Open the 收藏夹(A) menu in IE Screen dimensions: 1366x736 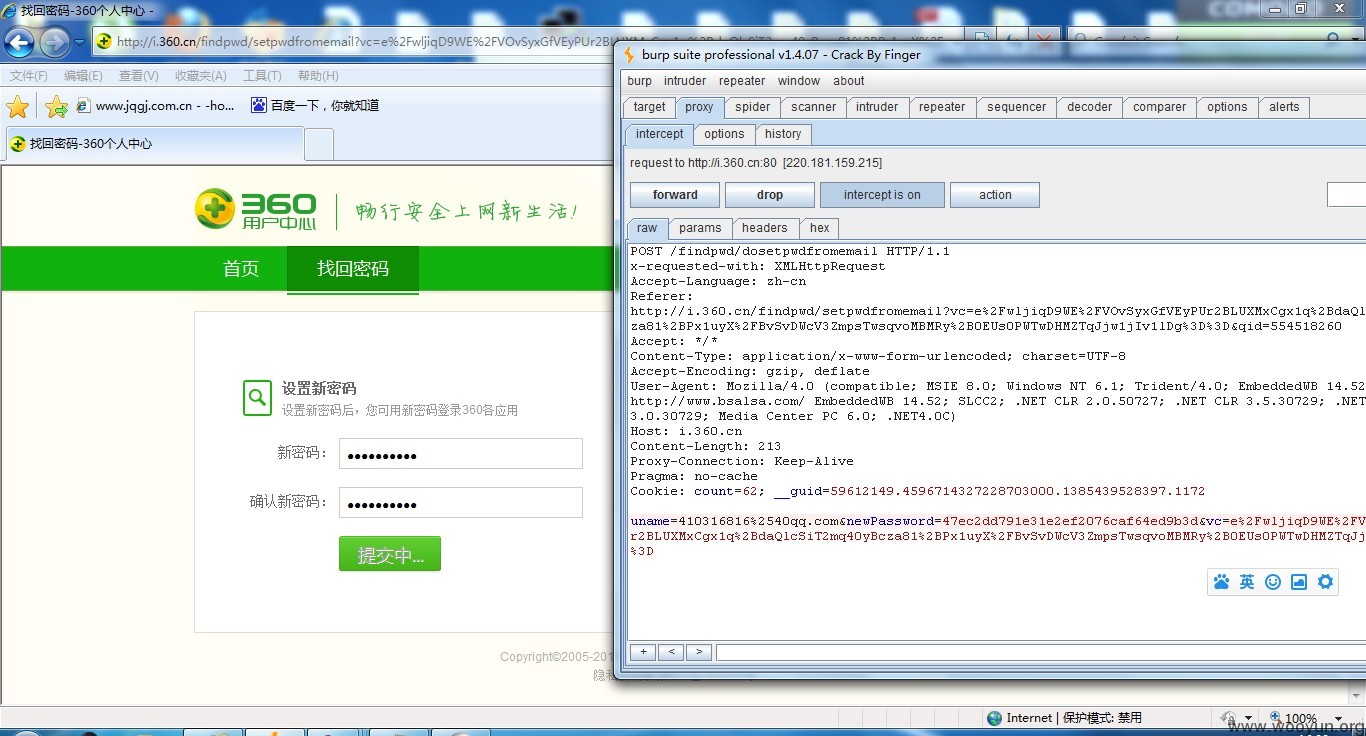[200, 76]
